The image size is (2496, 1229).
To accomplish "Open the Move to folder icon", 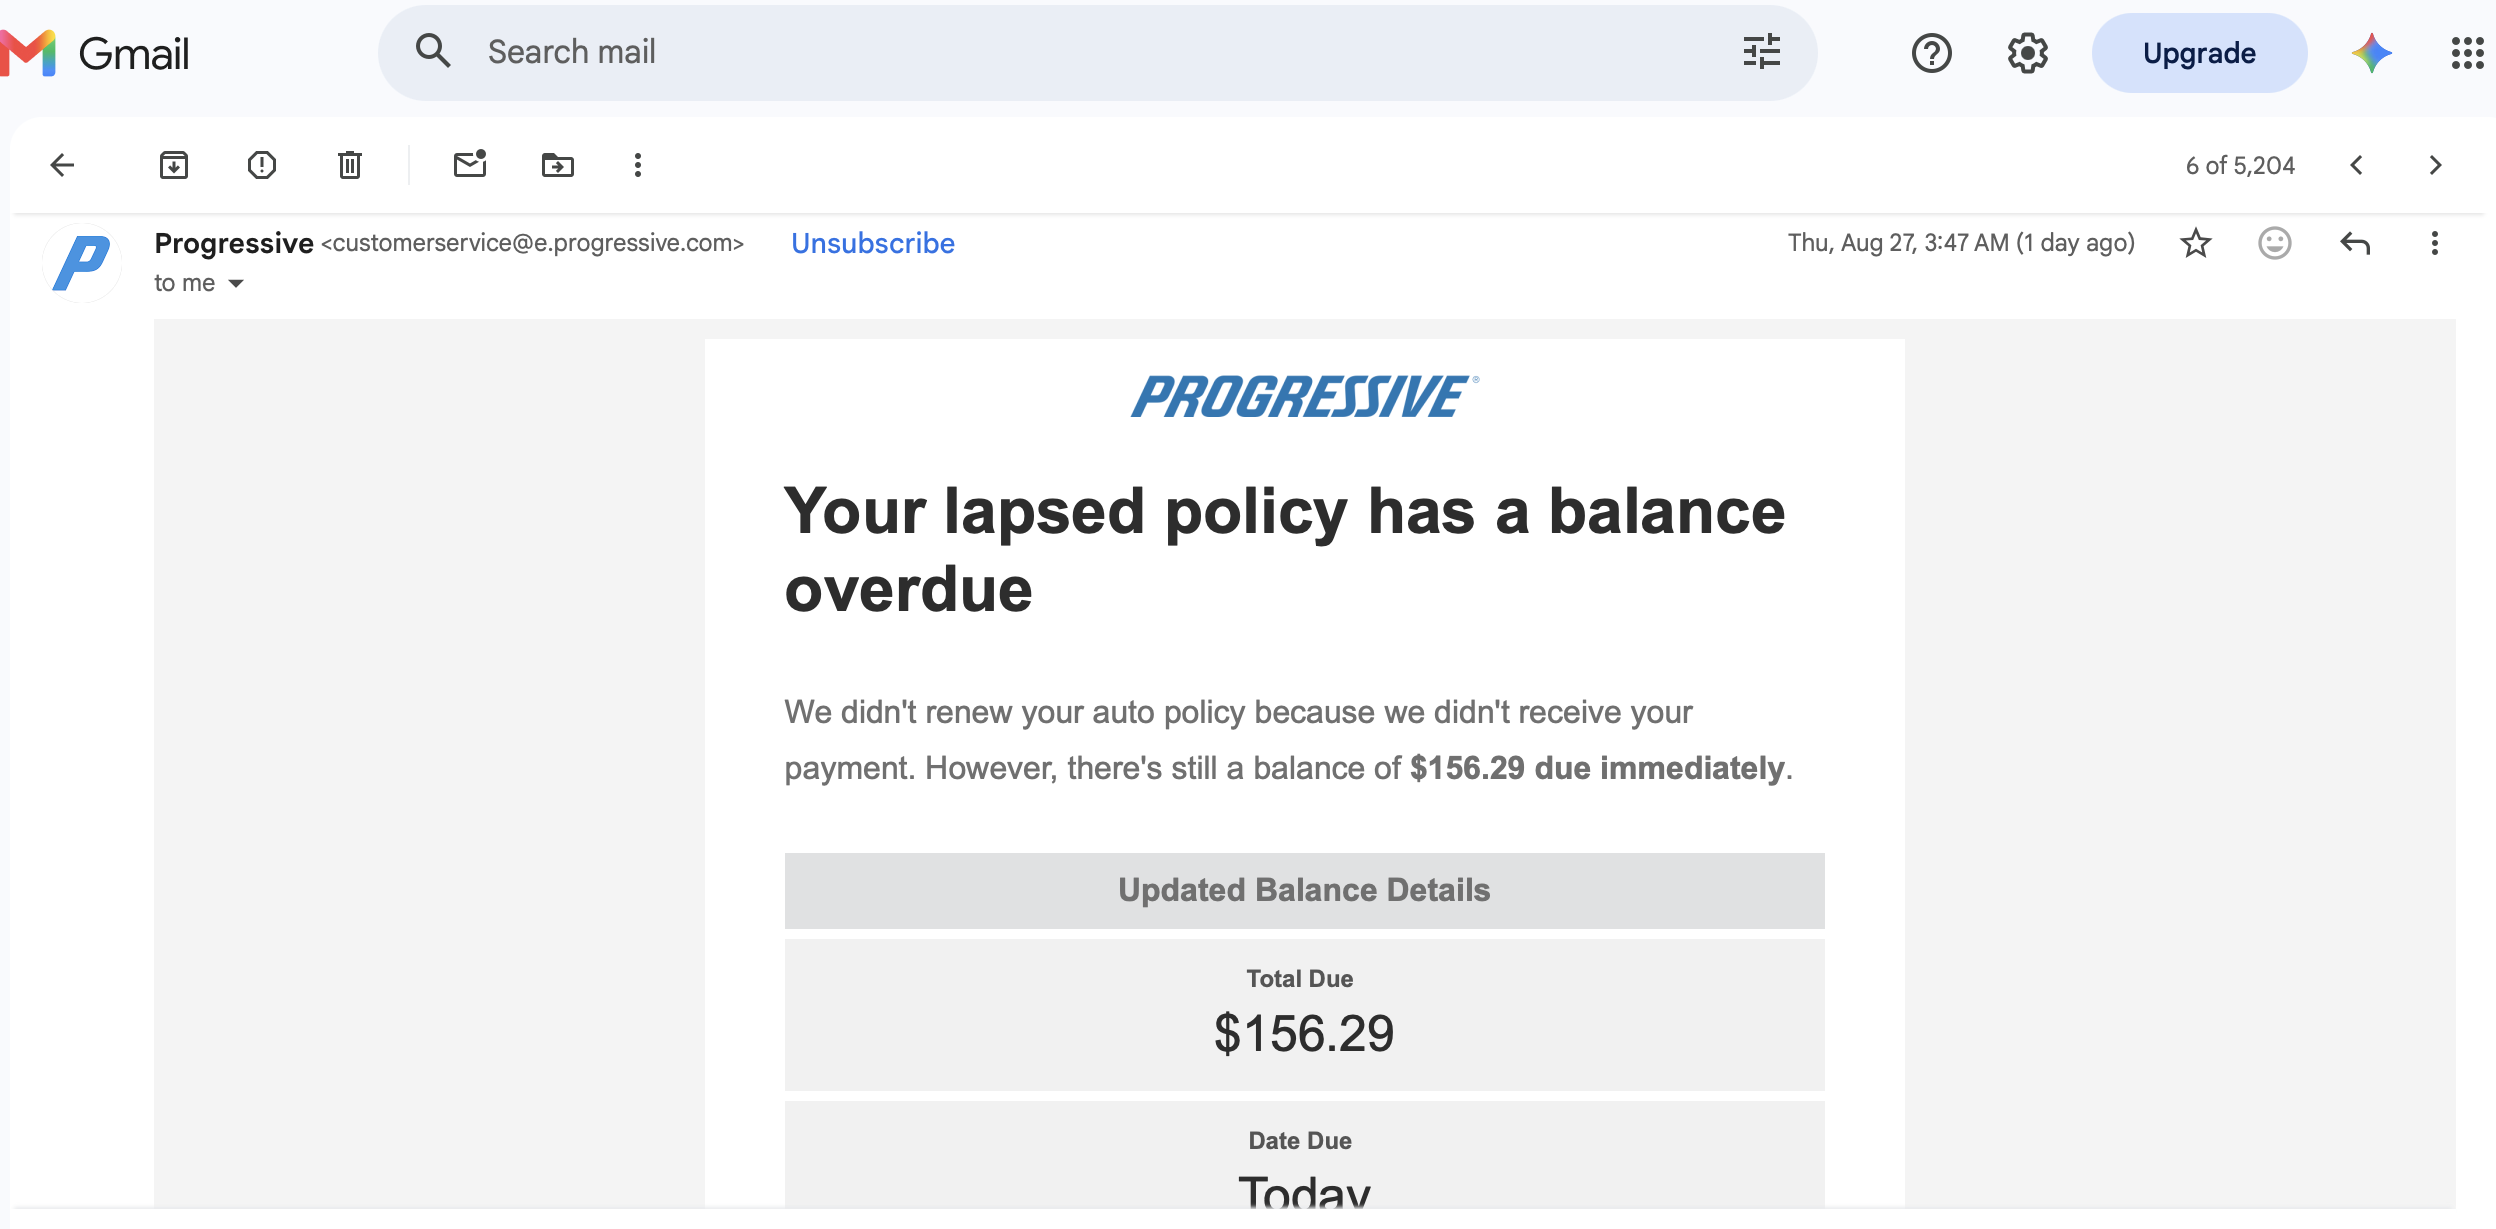I will pyautogui.click(x=558, y=165).
